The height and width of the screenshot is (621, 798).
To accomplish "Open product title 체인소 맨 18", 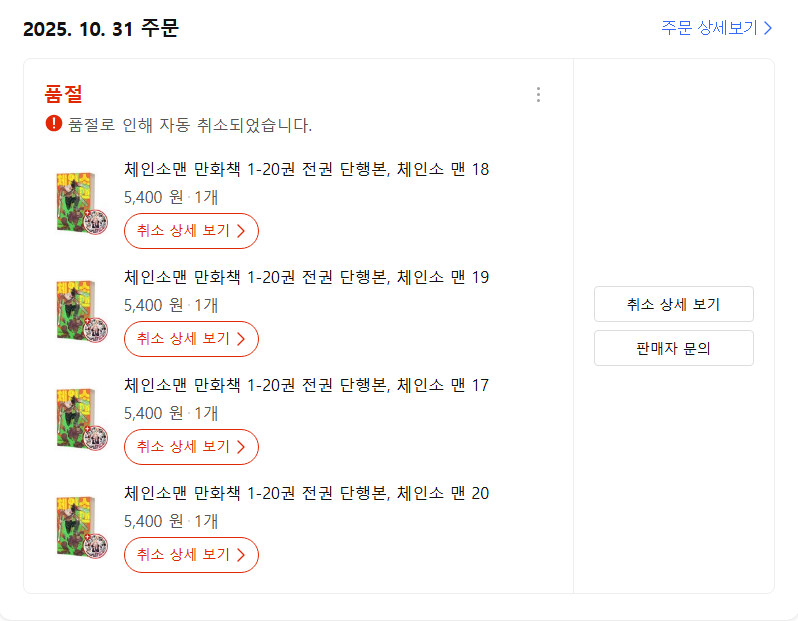I will [x=306, y=169].
